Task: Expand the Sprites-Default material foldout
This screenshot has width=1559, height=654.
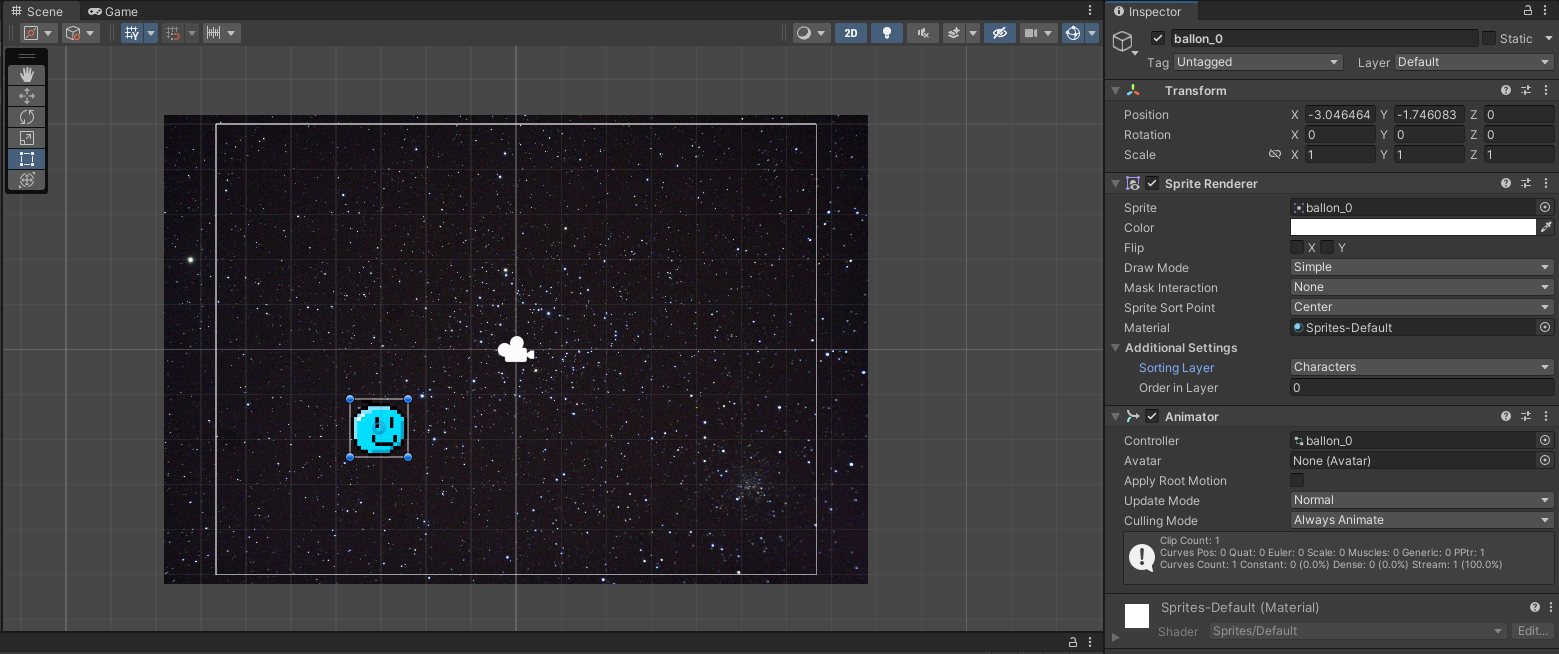Action: point(1116,637)
